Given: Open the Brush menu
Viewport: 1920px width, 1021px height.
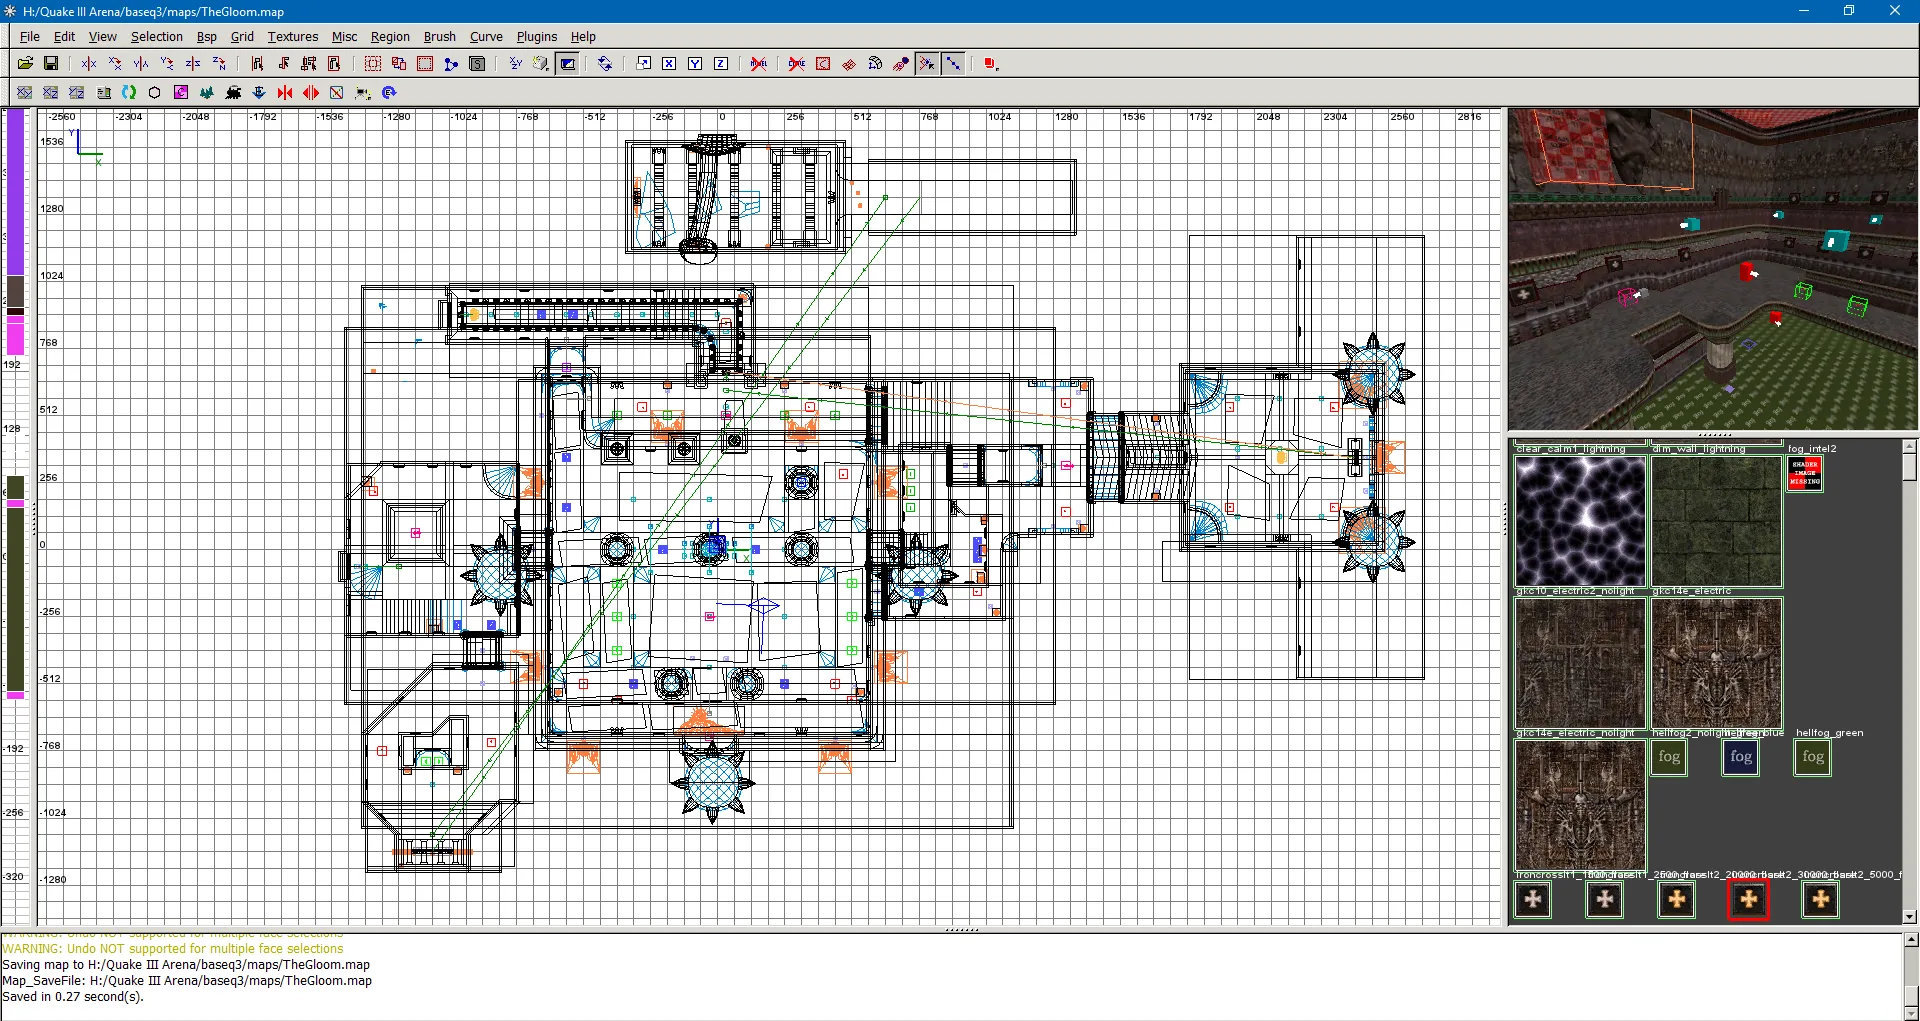Looking at the screenshot, I should pyautogui.click(x=440, y=37).
